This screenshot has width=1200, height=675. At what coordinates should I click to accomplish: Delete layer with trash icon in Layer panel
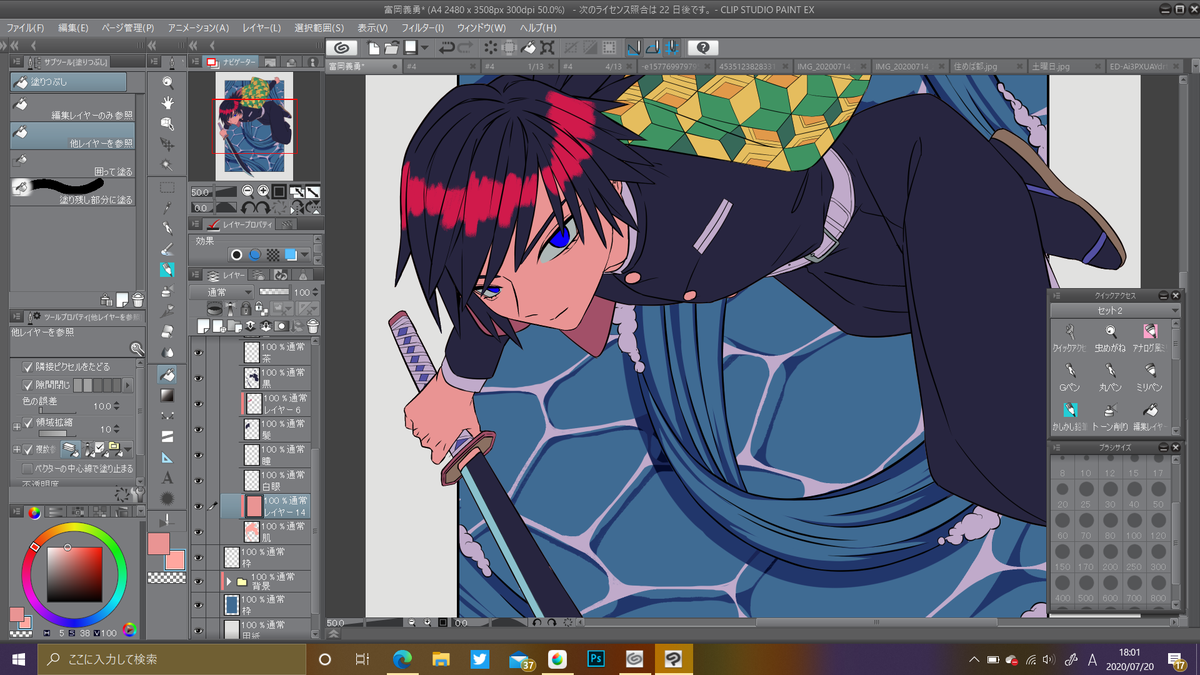(312, 326)
